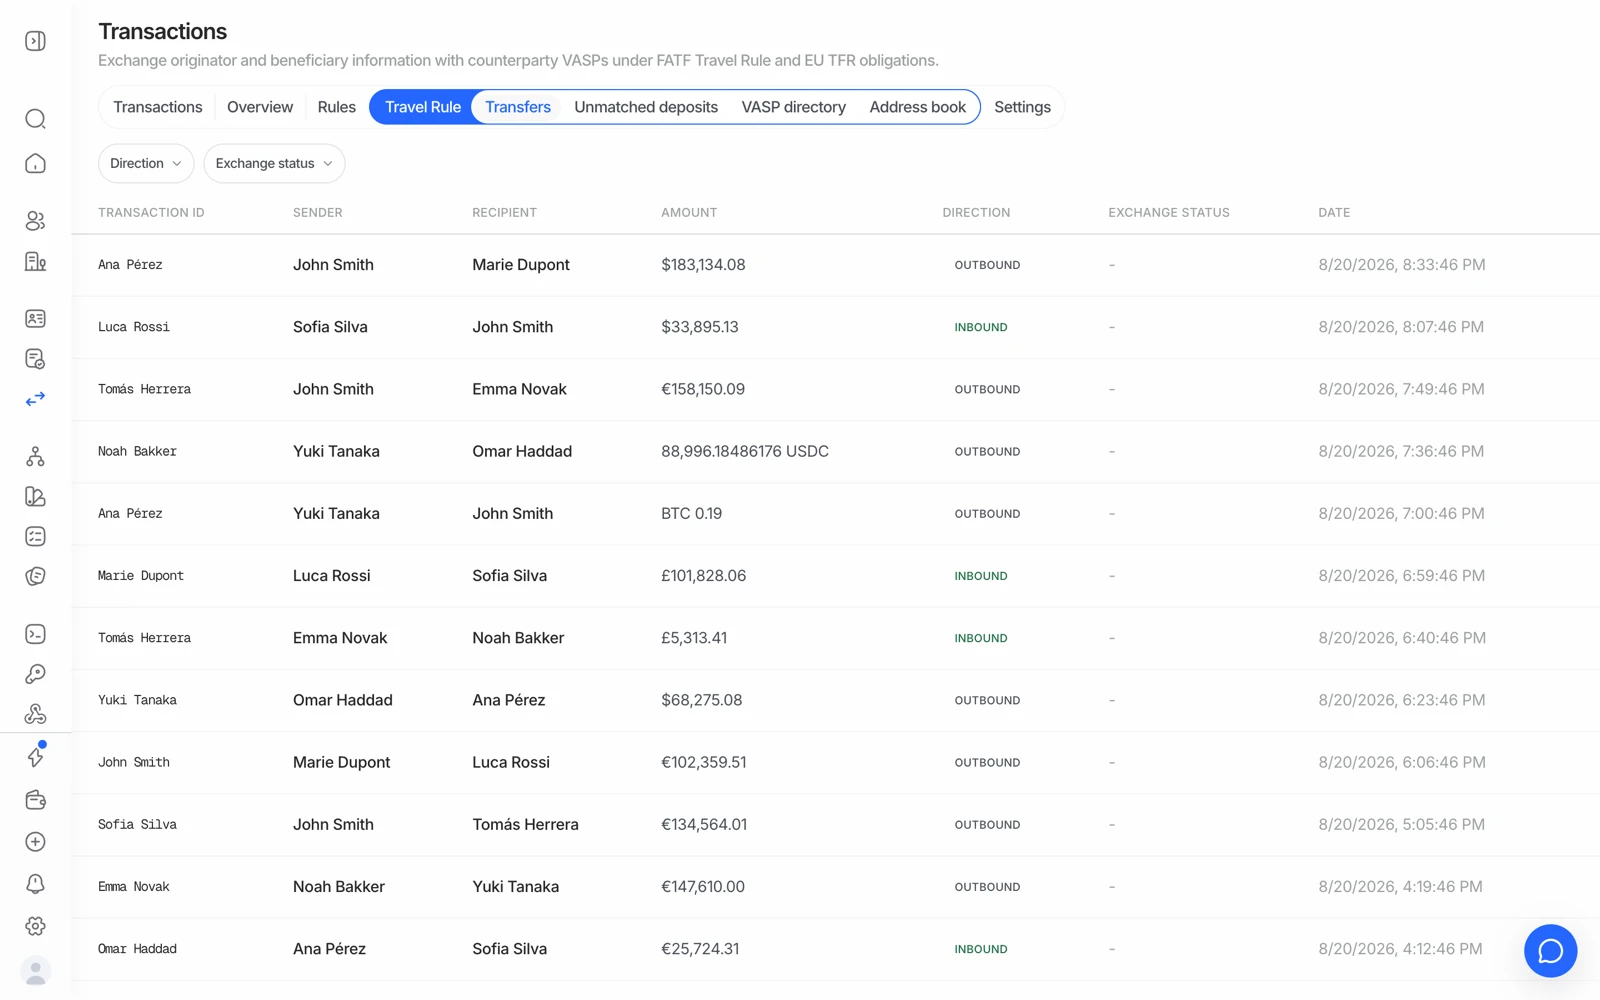Open the checklist icon in sidebar

pos(35,537)
